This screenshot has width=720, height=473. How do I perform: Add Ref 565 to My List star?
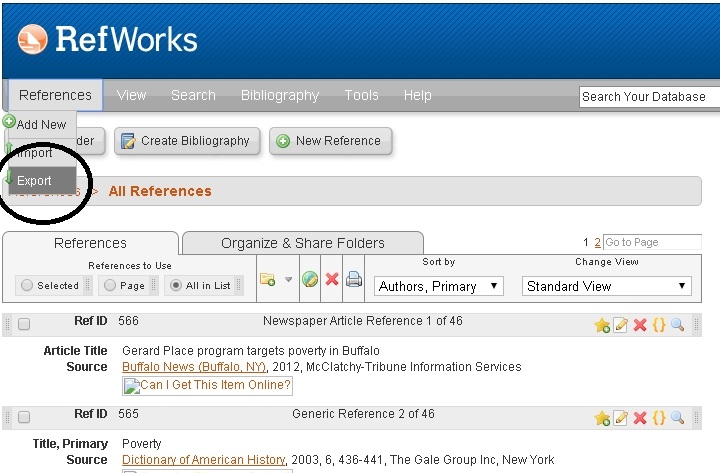(x=602, y=418)
